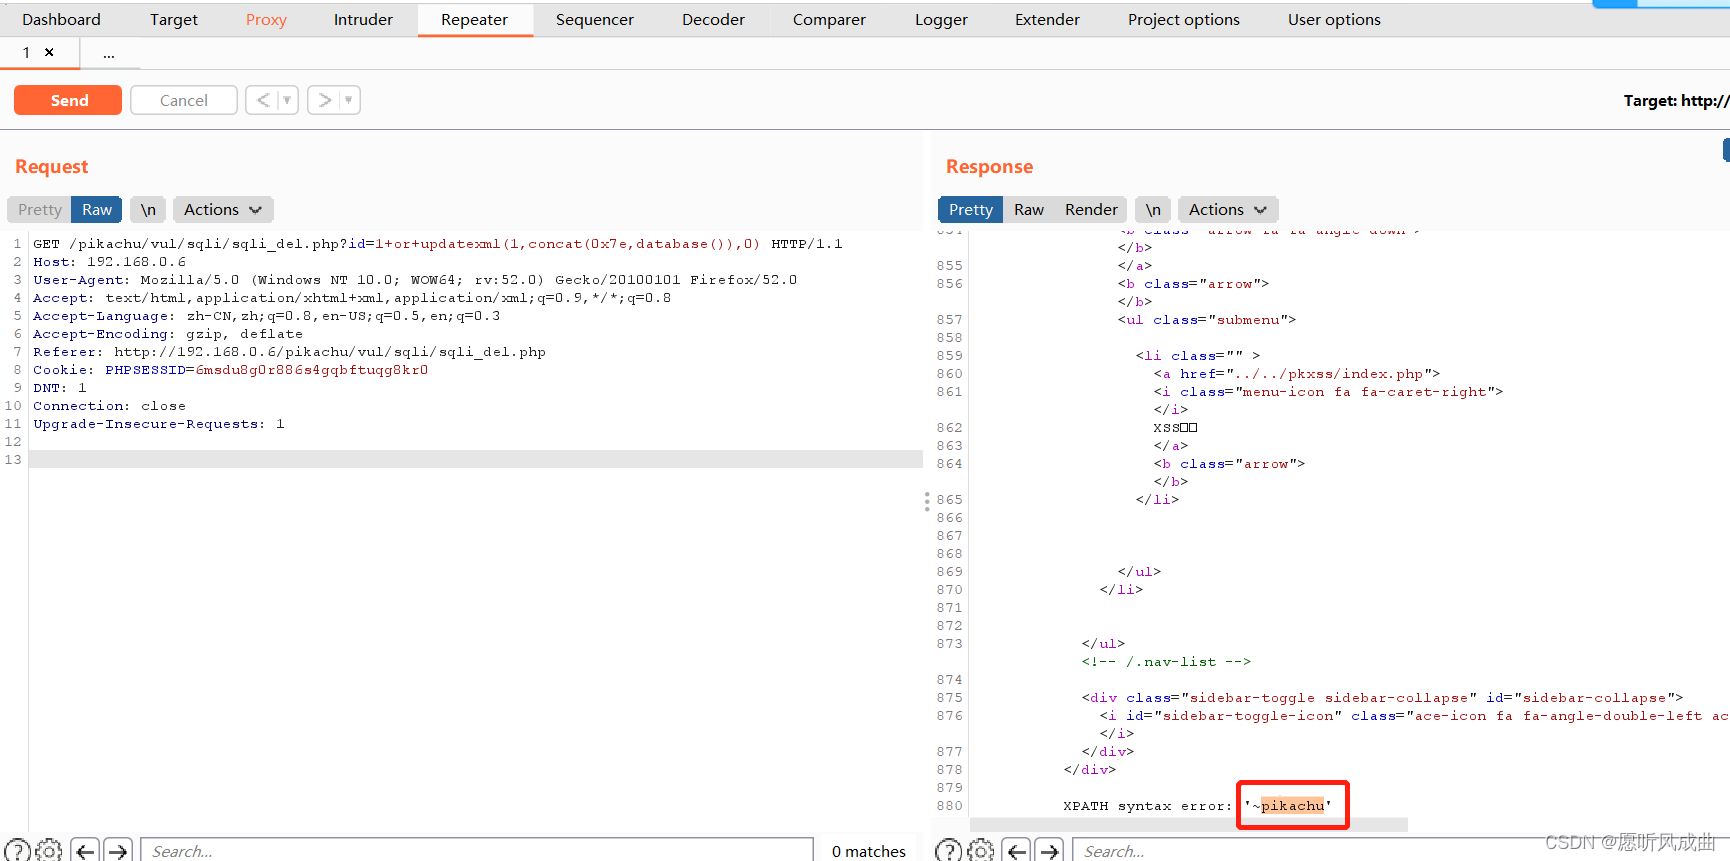
Task: Click the Request/Response pane splitter handle
Action: point(927,502)
